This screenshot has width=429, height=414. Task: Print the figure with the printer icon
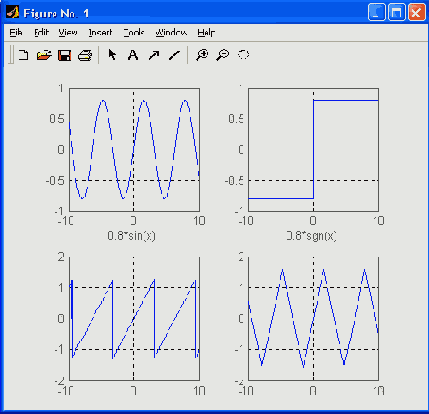point(85,55)
